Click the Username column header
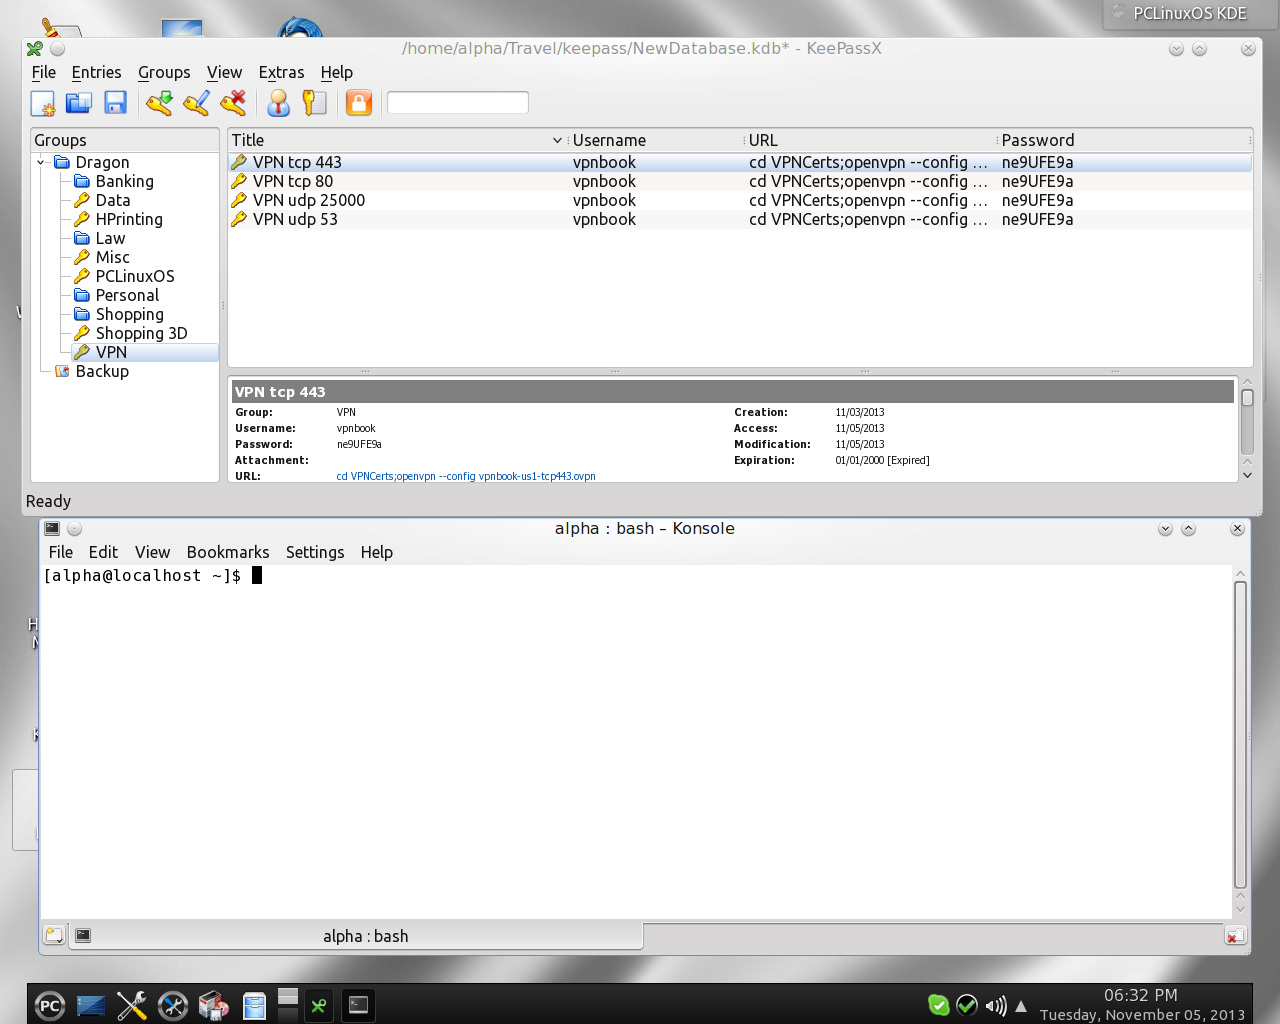Viewport: 1280px width, 1024px height. click(656, 140)
